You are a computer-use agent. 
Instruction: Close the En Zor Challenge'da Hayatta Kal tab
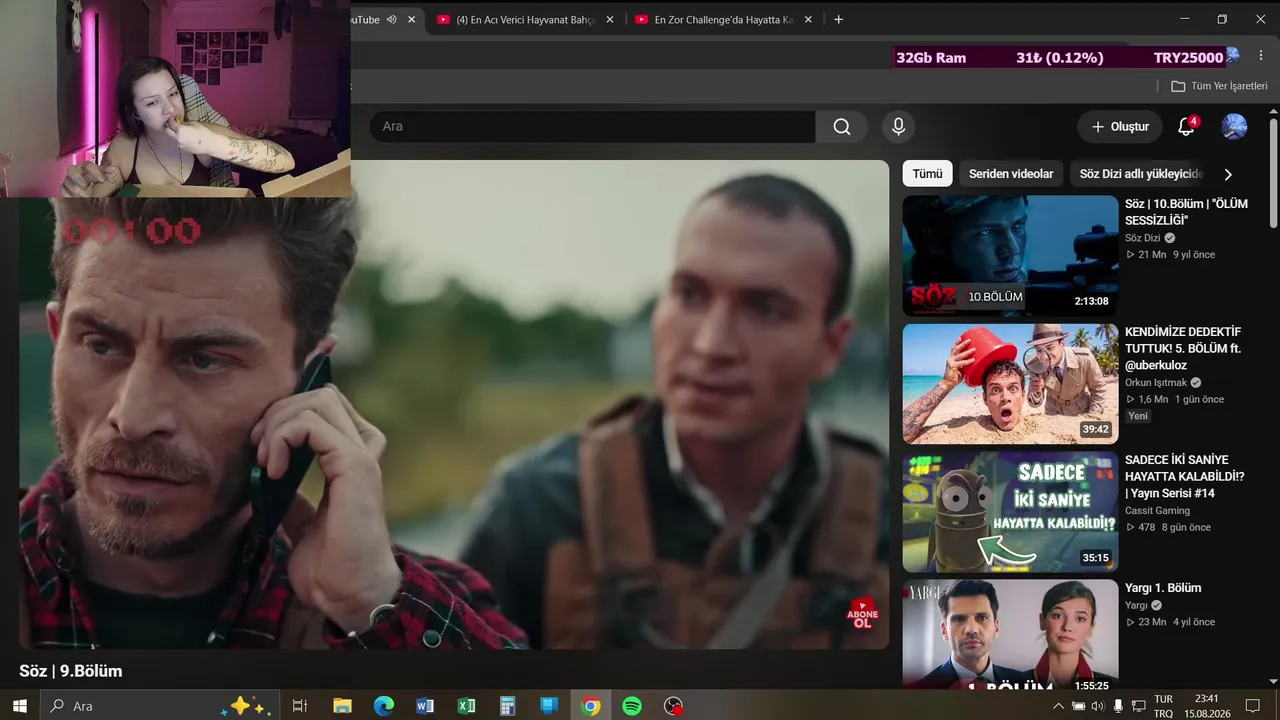pyautogui.click(x=808, y=19)
